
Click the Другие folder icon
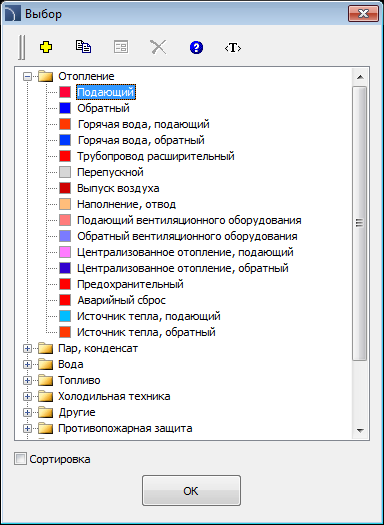pos(46,412)
